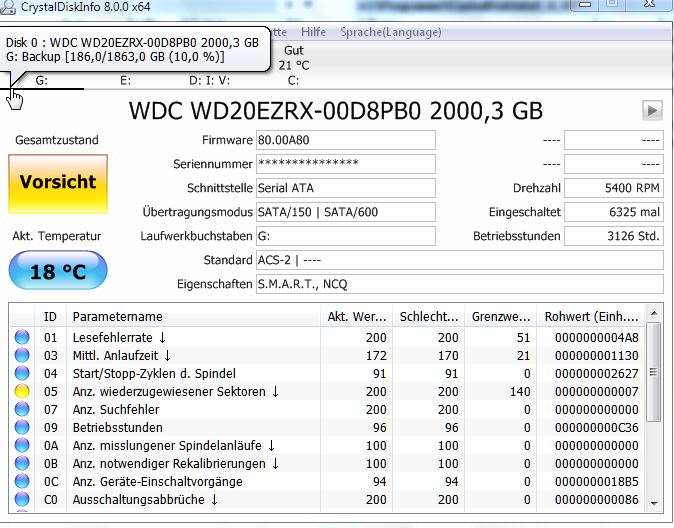Click the SMART list vertical scrollbar thumb

[x=654, y=372]
